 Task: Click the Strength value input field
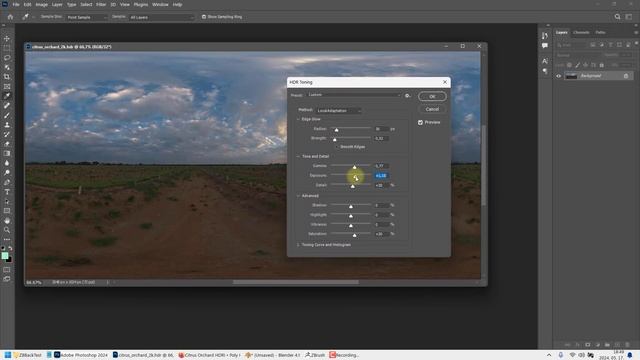point(382,138)
